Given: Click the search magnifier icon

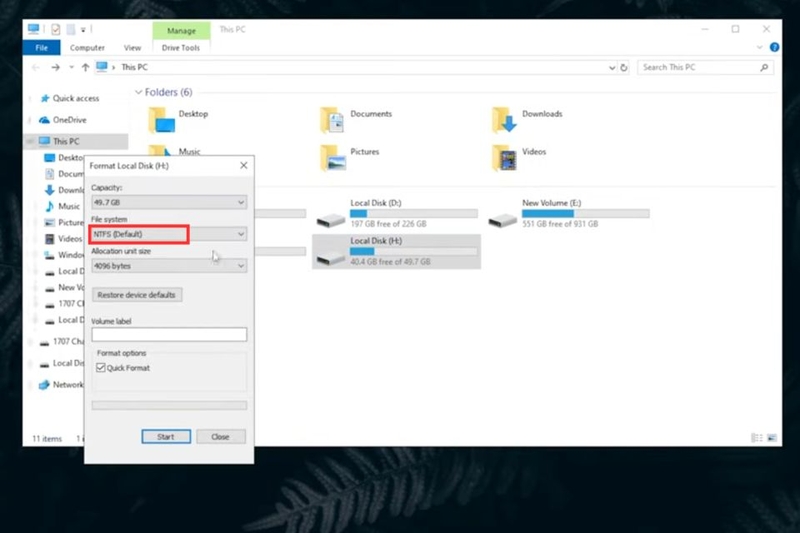Looking at the screenshot, I should coord(764,67).
